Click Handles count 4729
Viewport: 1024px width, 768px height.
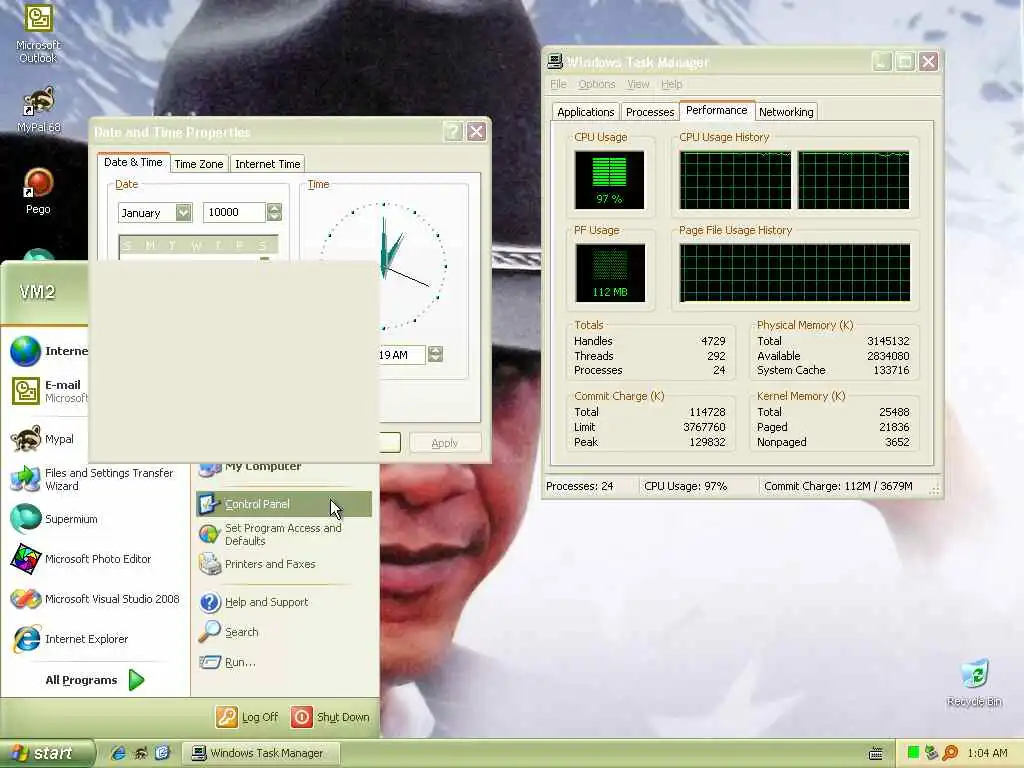pyautogui.click(x=713, y=341)
